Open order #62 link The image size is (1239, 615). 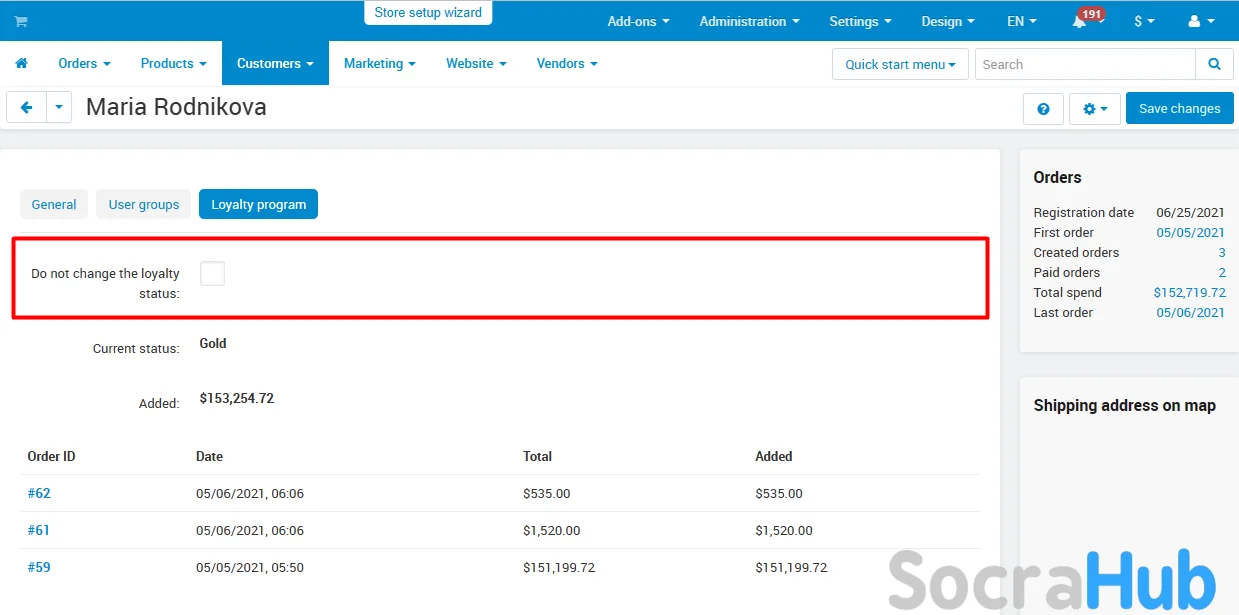click(39, 493)
